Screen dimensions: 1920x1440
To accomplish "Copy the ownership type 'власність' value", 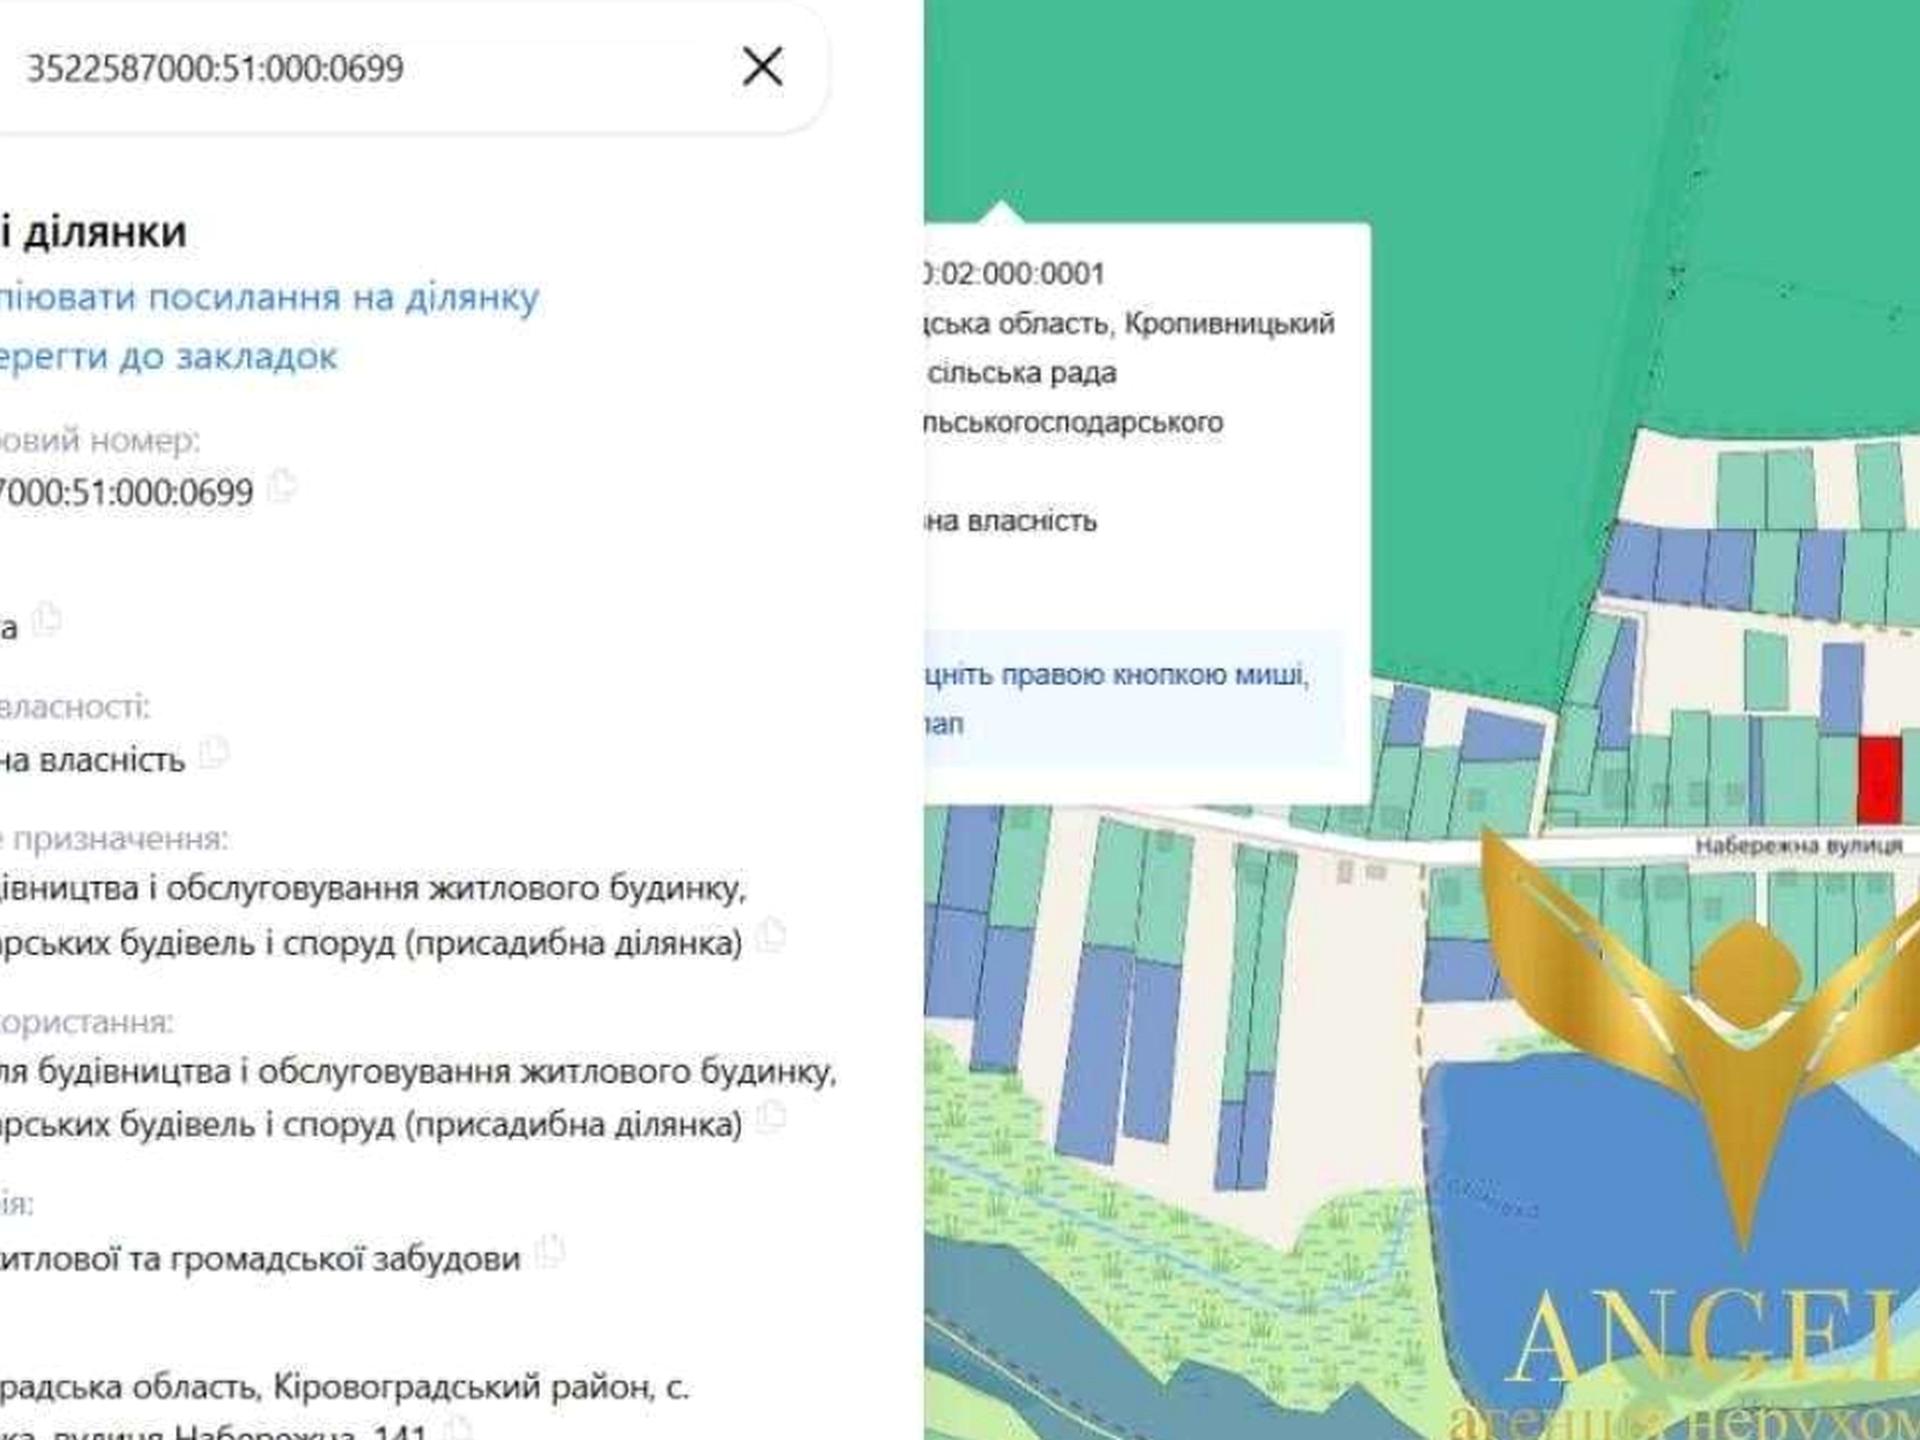I will pos(214,753).
